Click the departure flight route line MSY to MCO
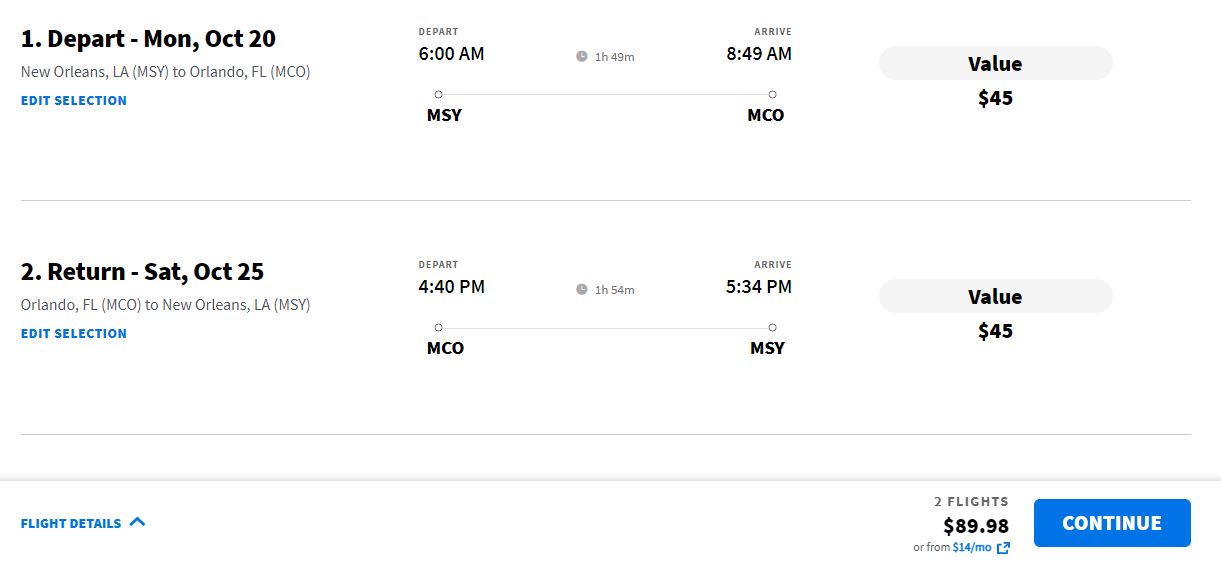The width and height of the screenshot is (1221, 561). tap(605, 95)
